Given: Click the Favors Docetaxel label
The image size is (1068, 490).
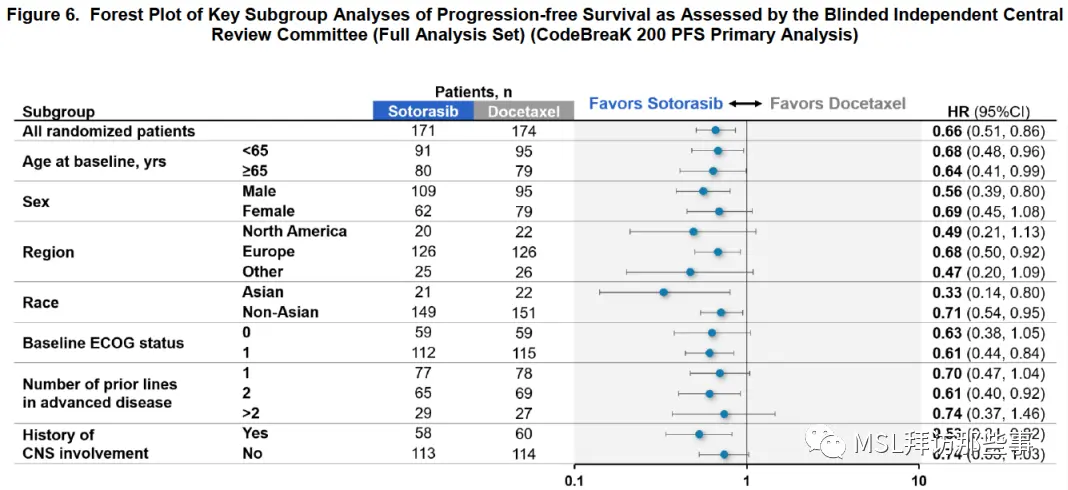Looking at the screenshot, I should point(837,103).
